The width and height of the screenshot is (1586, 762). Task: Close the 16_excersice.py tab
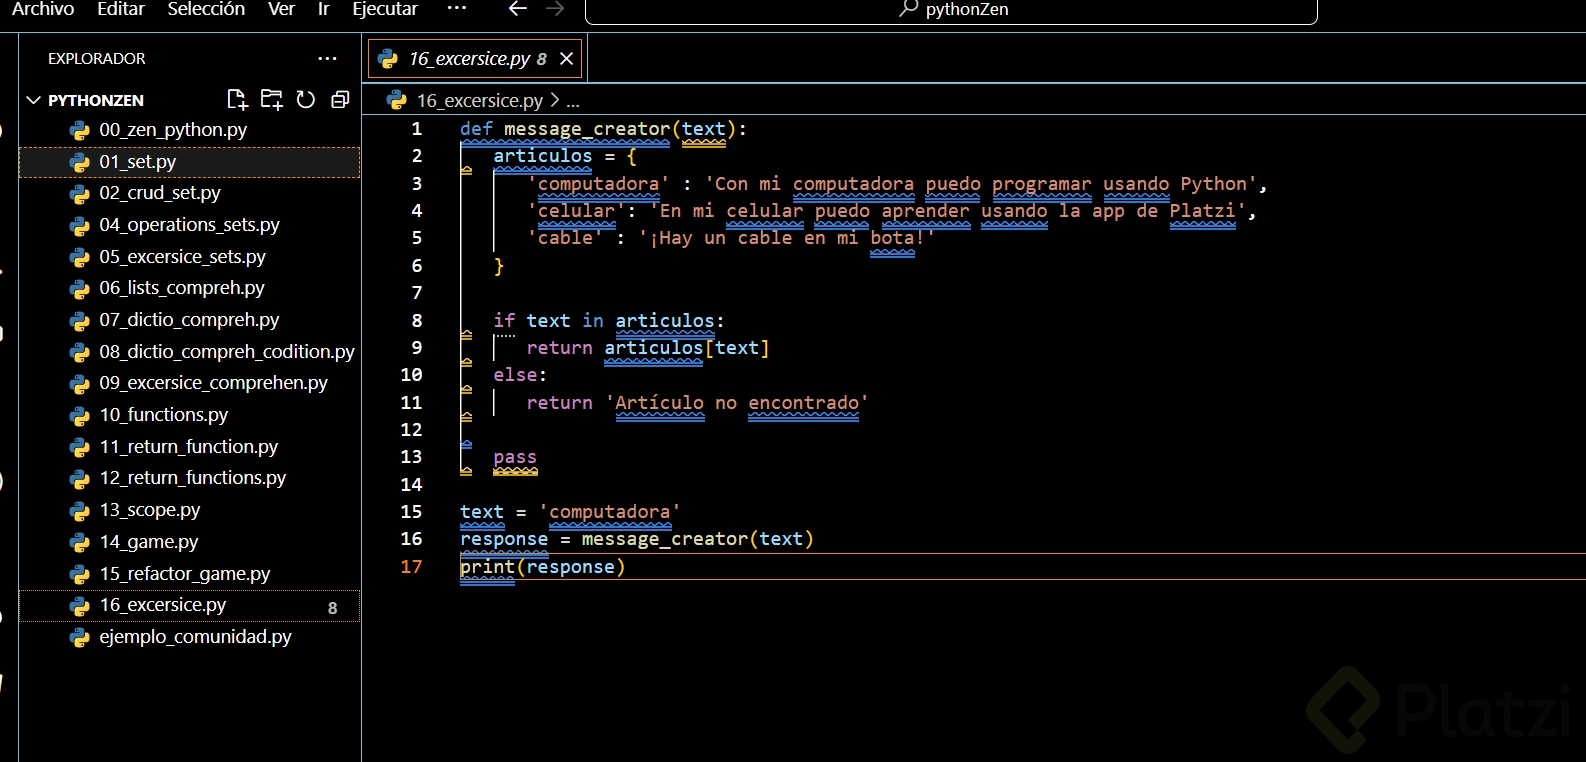point(567,58)
